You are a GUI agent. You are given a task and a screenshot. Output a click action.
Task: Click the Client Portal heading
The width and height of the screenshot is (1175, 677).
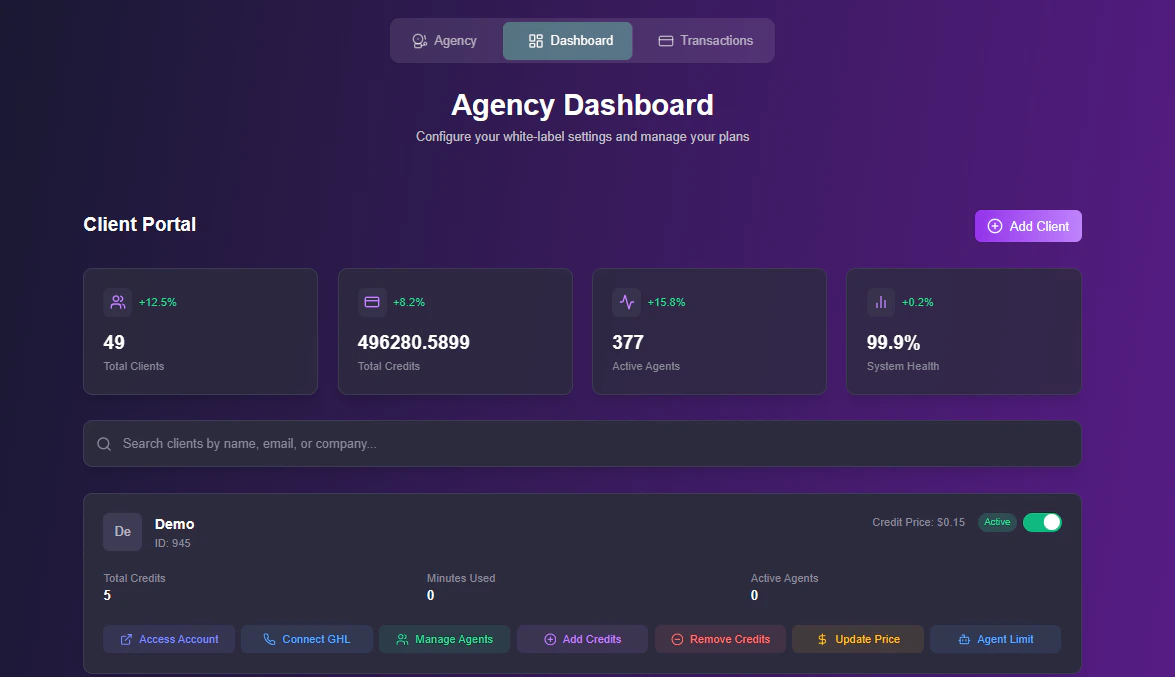coord(139,224)
